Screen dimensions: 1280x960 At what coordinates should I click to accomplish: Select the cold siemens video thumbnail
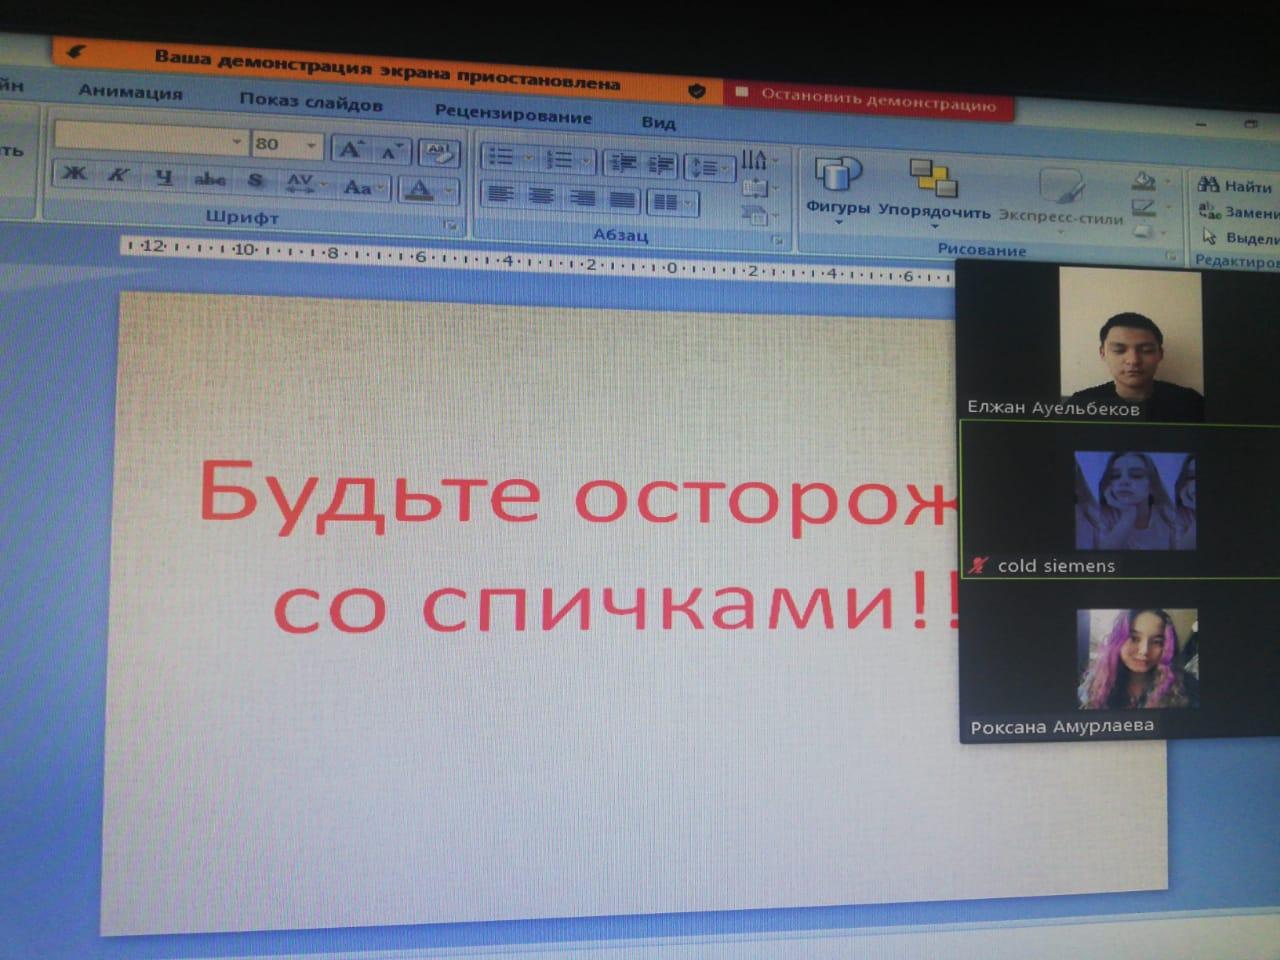[1120, 502]
